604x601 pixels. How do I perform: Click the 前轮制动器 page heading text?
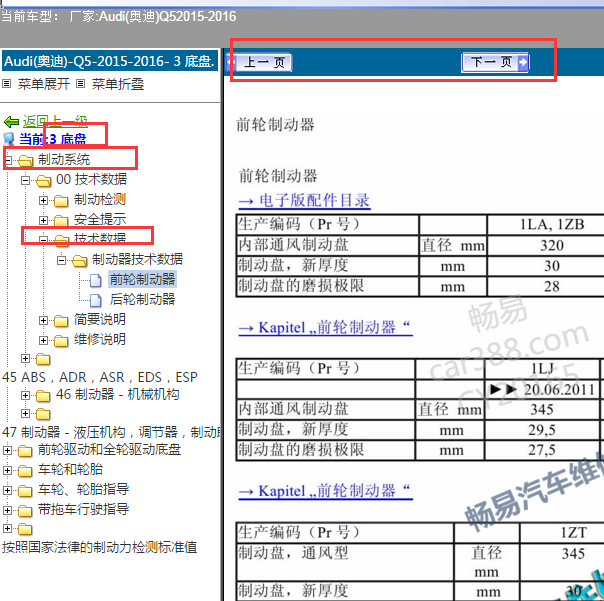[275, 124]
